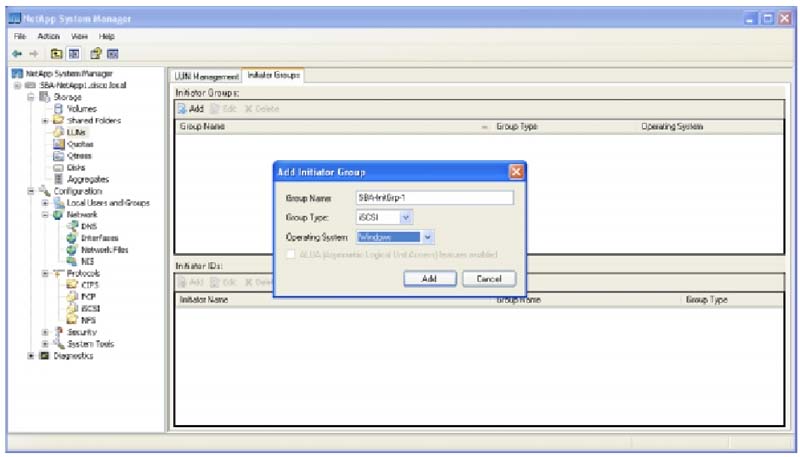Open the Diagnostics node
800x457 pixels.
[x=70, y=355]
